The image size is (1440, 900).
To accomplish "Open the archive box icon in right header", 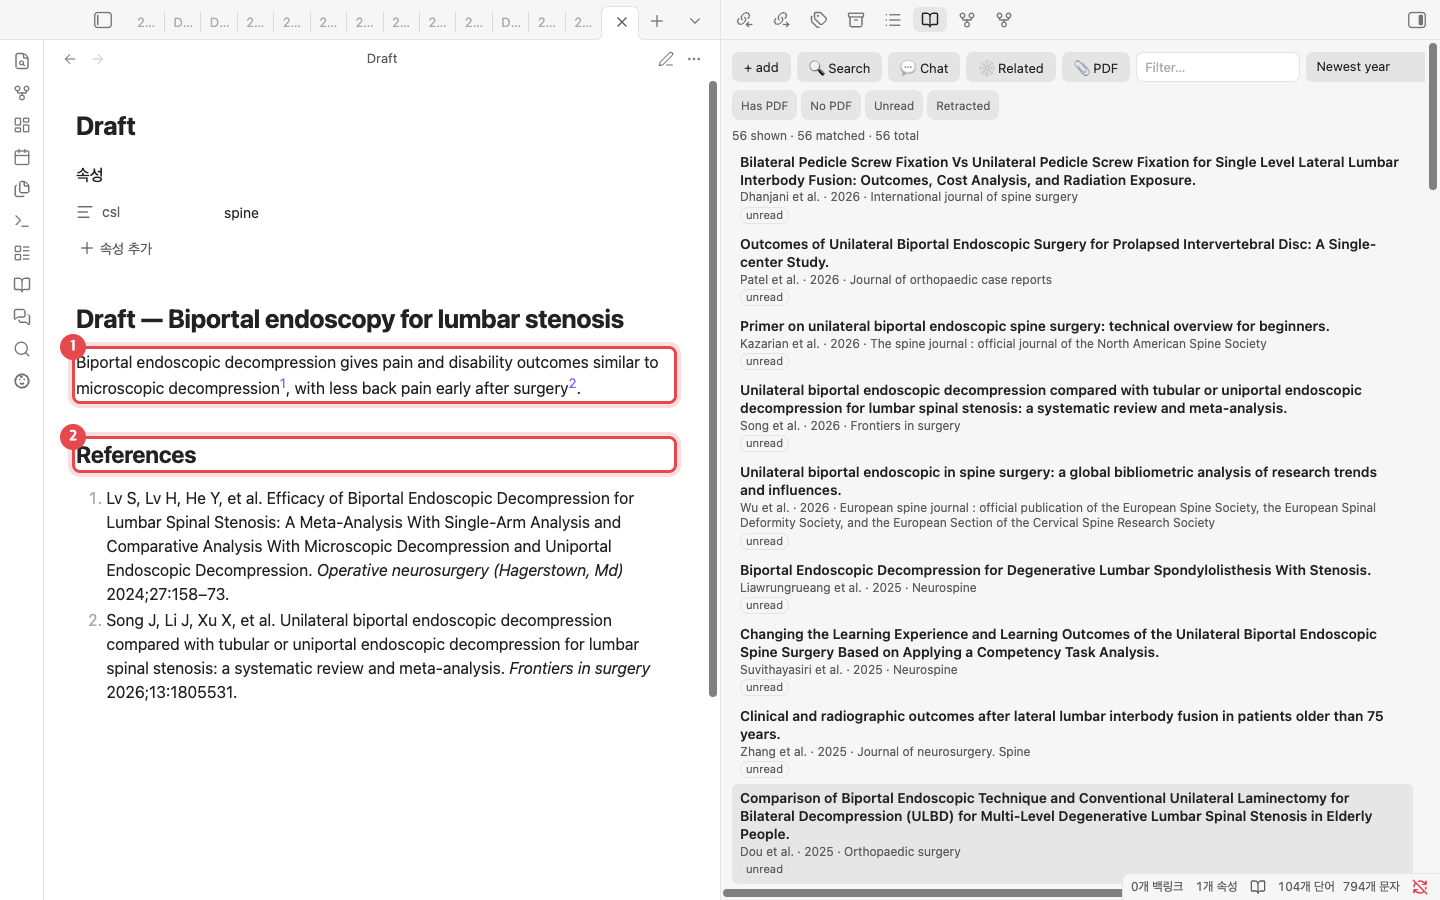I will 856,20.
